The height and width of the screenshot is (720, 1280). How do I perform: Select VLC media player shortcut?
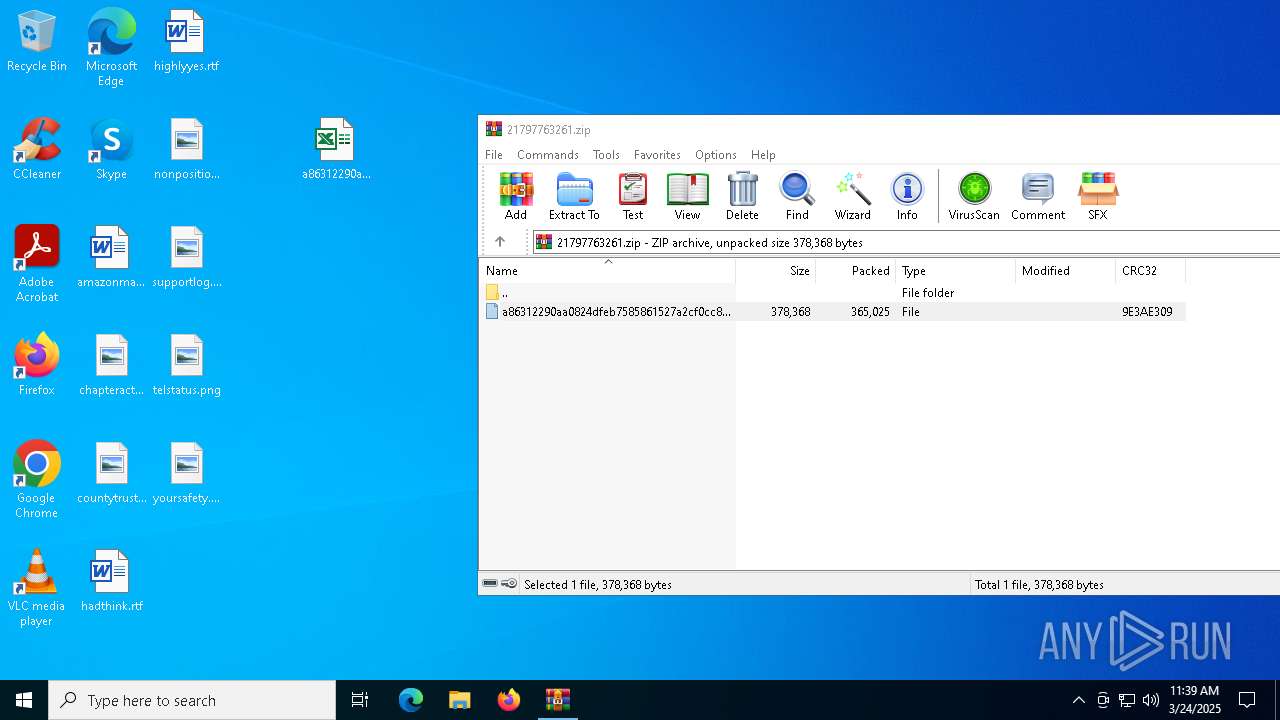tap(37, 588)
